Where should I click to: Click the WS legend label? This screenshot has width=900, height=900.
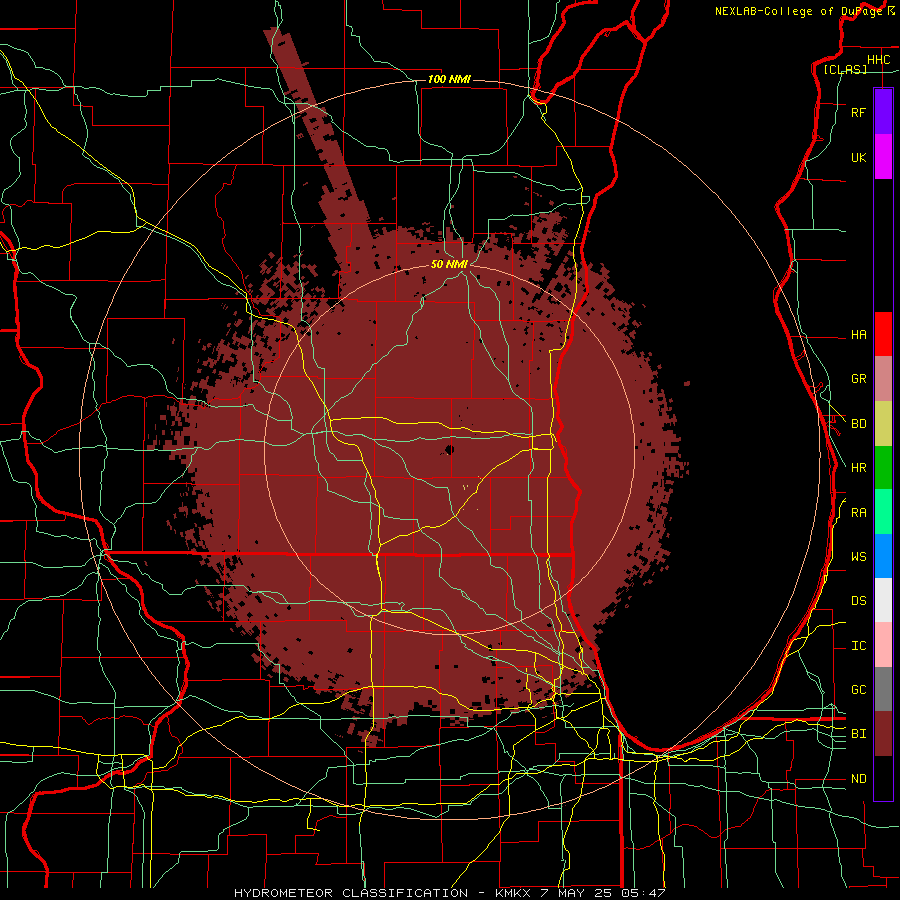tap(858, 556)
